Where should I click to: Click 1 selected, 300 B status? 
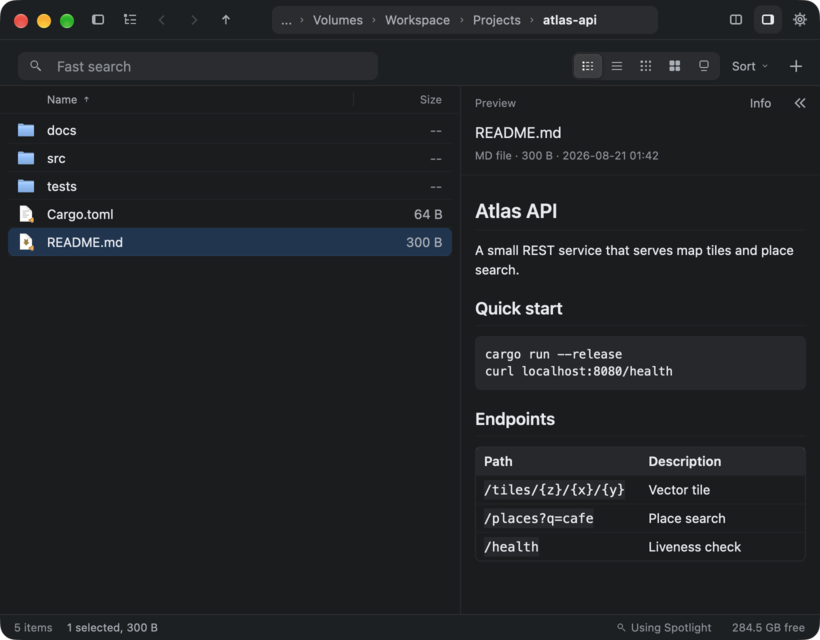(112, 627)
